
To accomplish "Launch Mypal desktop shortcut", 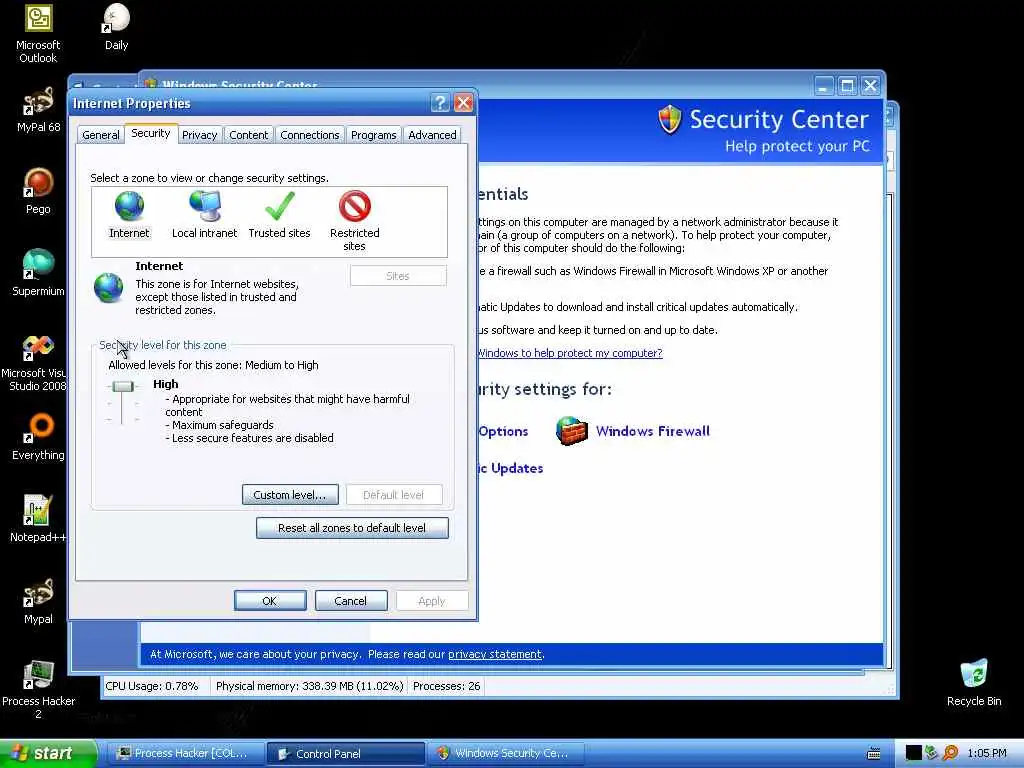I will [x=38, y=601].
